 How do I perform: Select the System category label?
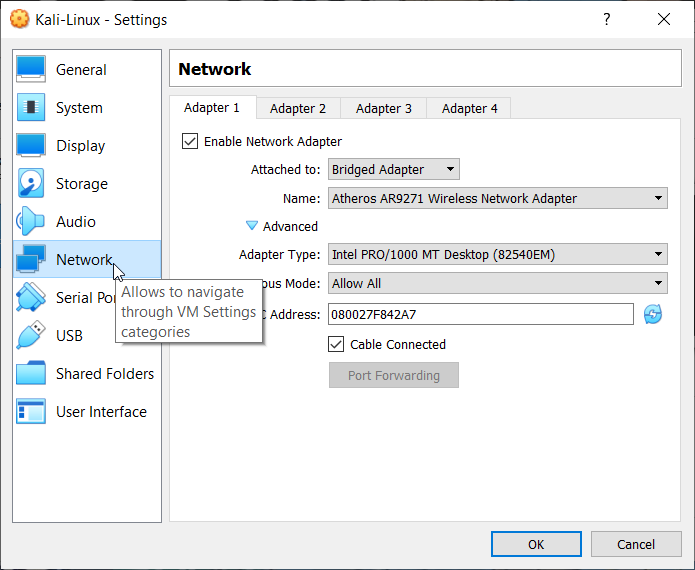point(79,108)
